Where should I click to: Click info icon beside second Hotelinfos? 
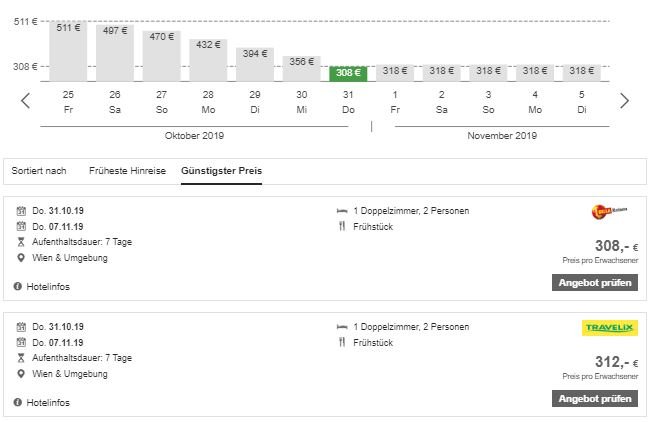(18, 402)
